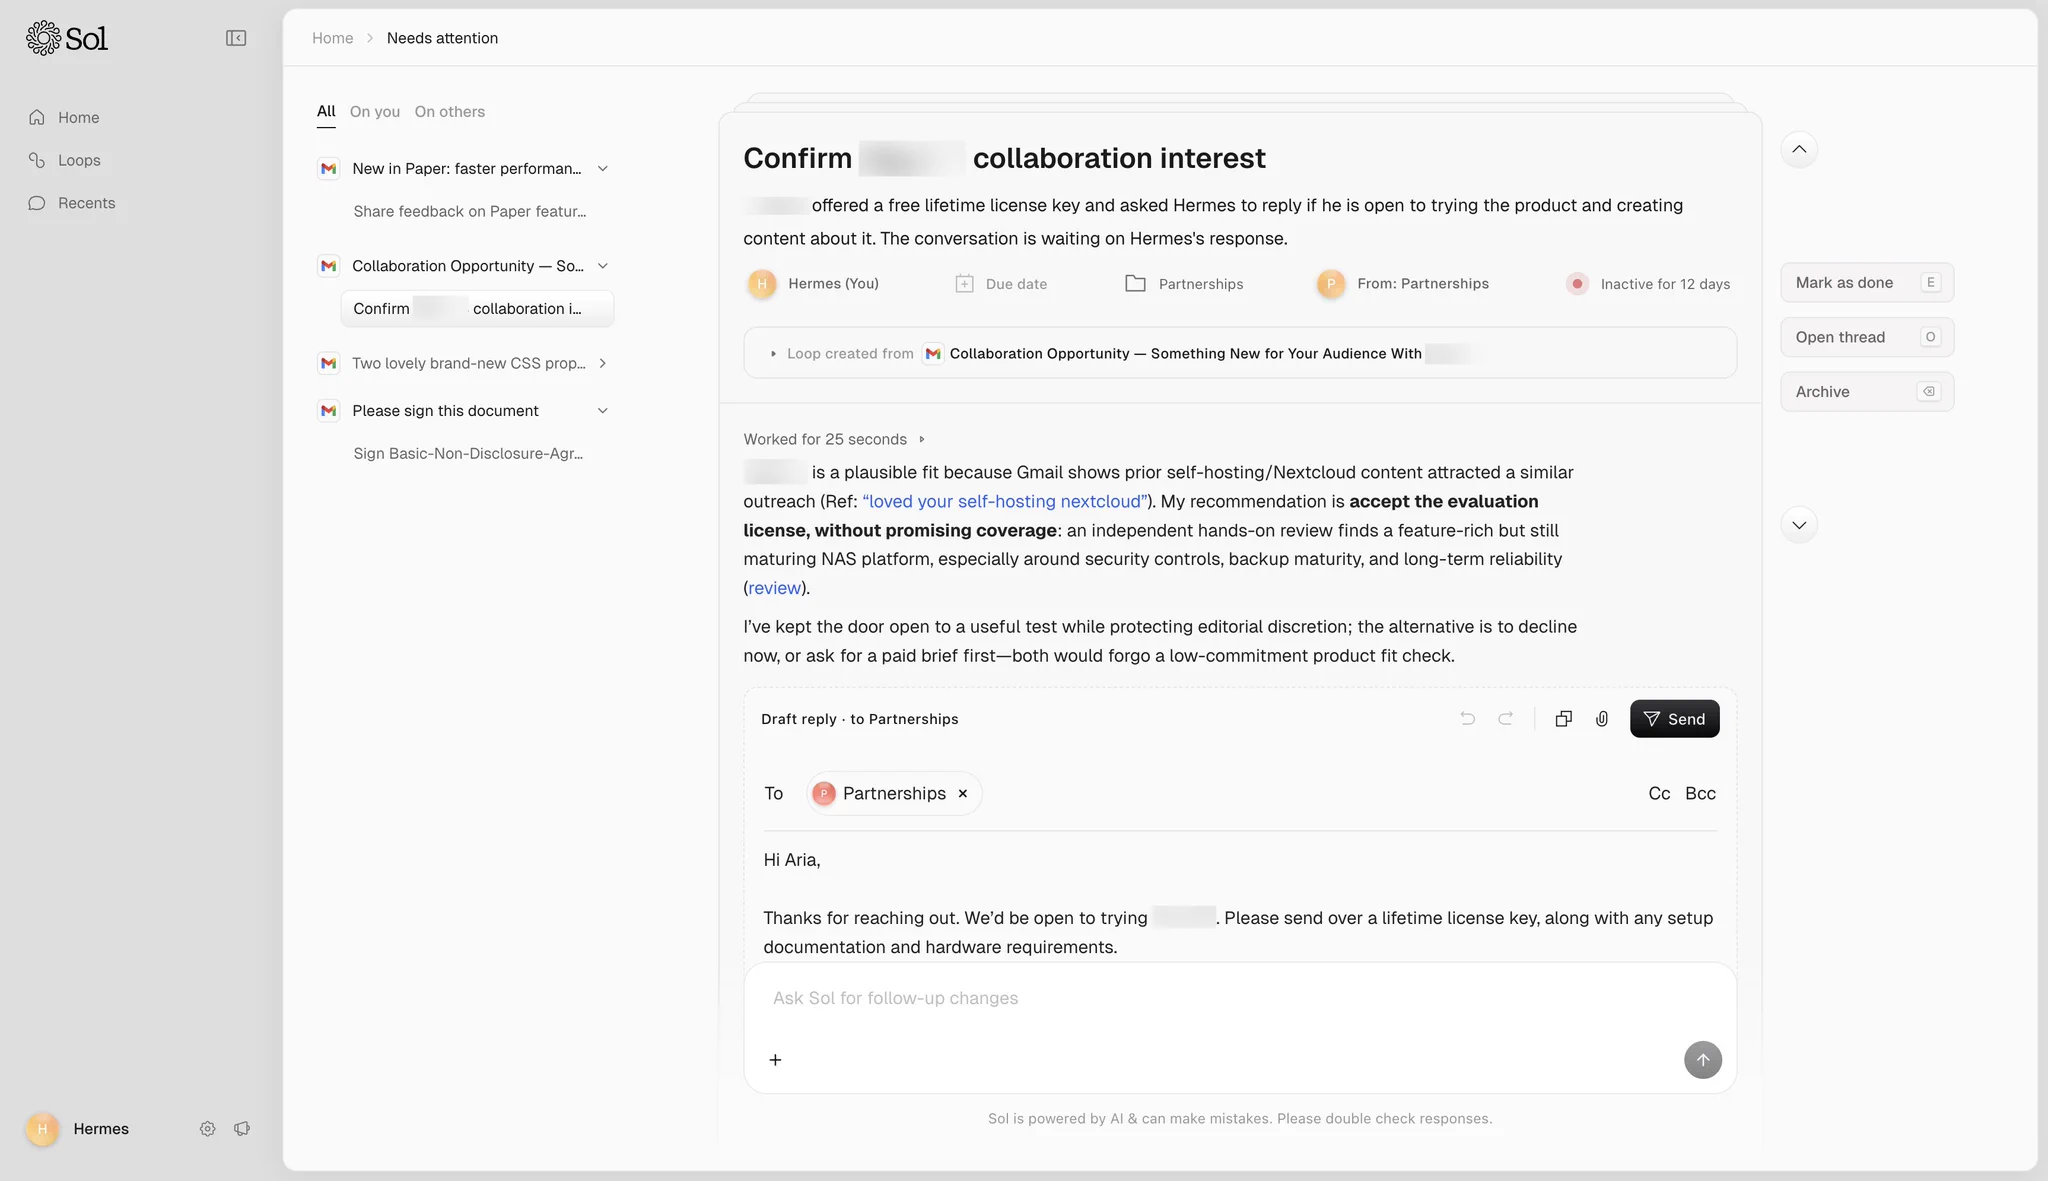The width and height of the screenshot is (2048, 1181).
Task: Undo the draft reply change
Action: coord(1467,718)
